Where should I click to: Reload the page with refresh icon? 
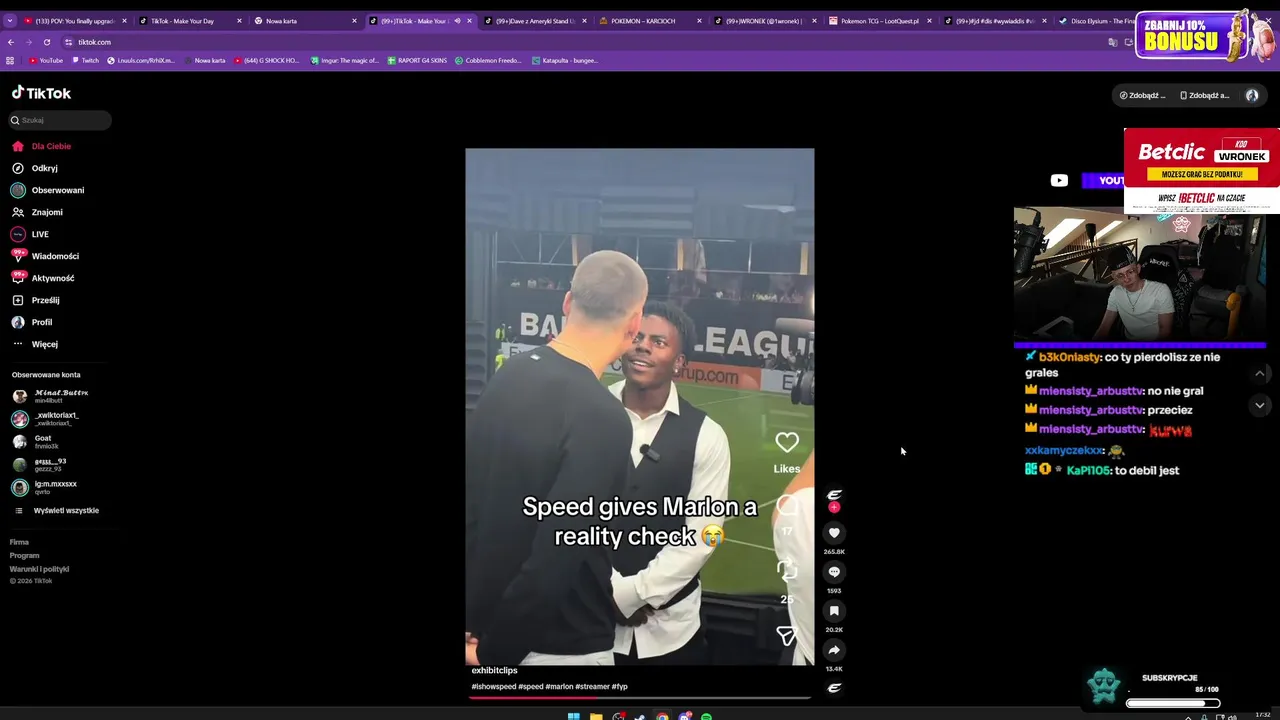(47, 42)
